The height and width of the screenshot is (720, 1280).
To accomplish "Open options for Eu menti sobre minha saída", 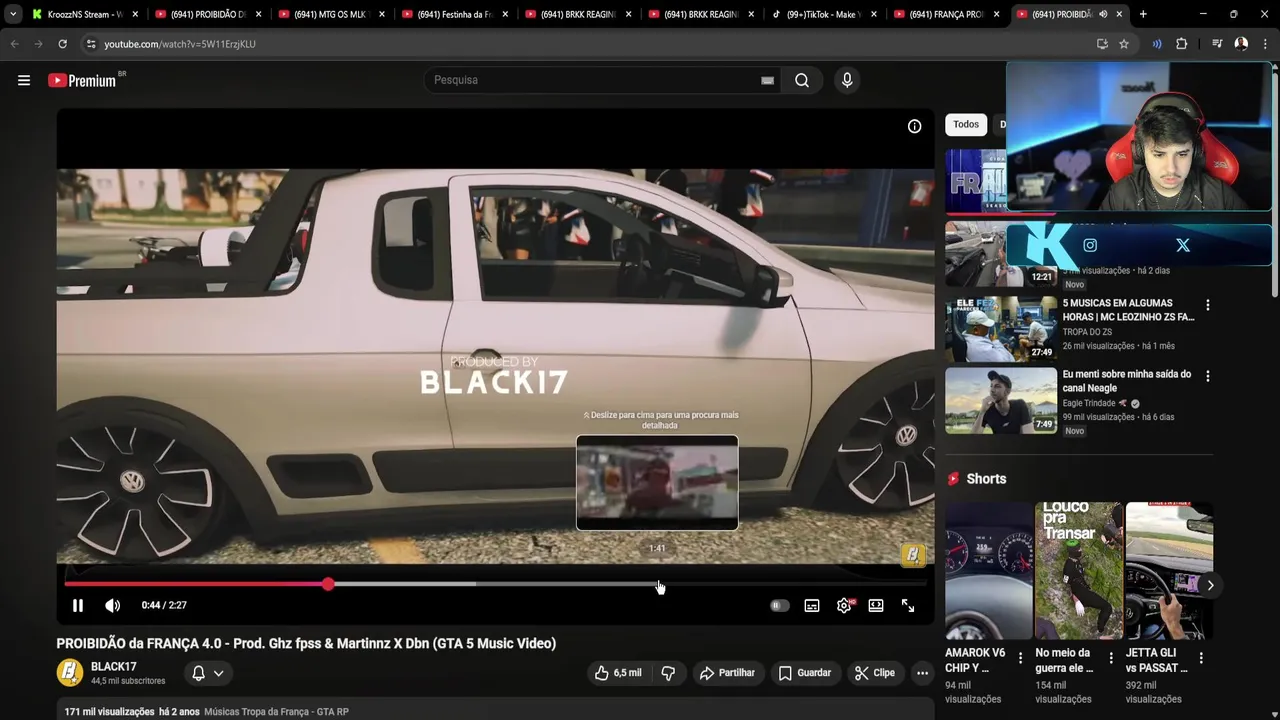I will 1207,376.
